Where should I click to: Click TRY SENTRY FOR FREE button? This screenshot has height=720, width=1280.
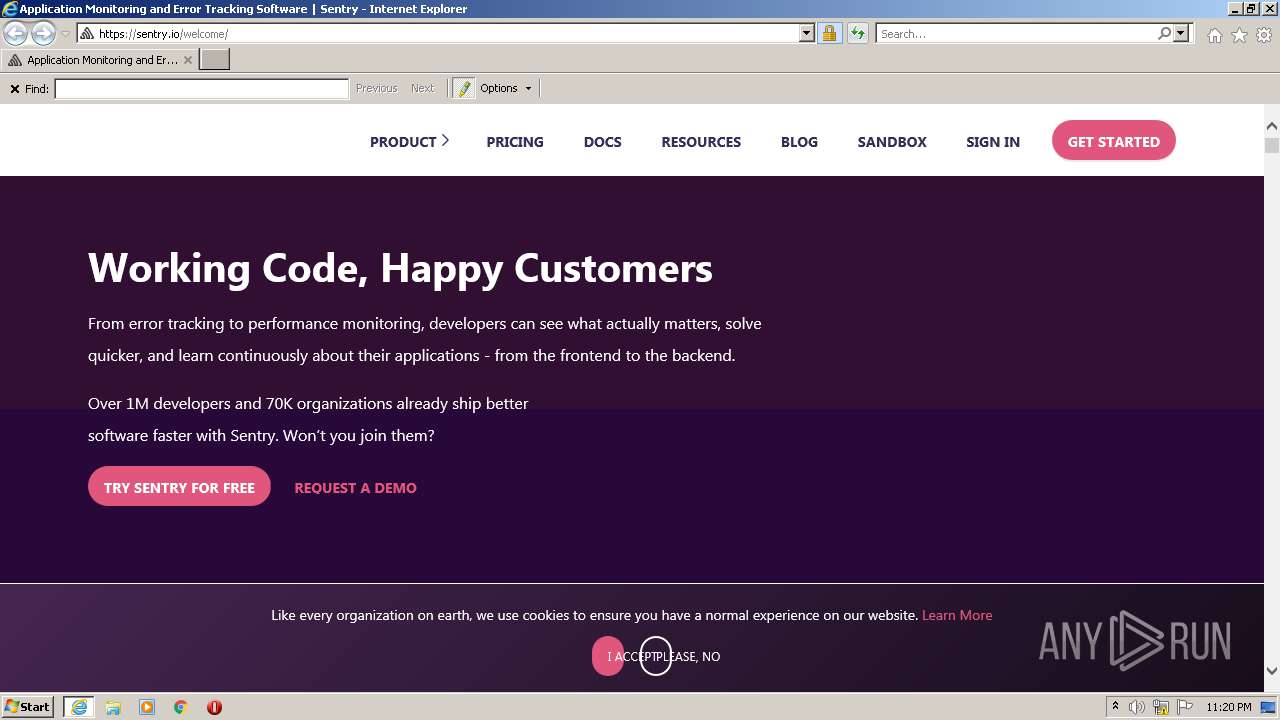[179, 487]
